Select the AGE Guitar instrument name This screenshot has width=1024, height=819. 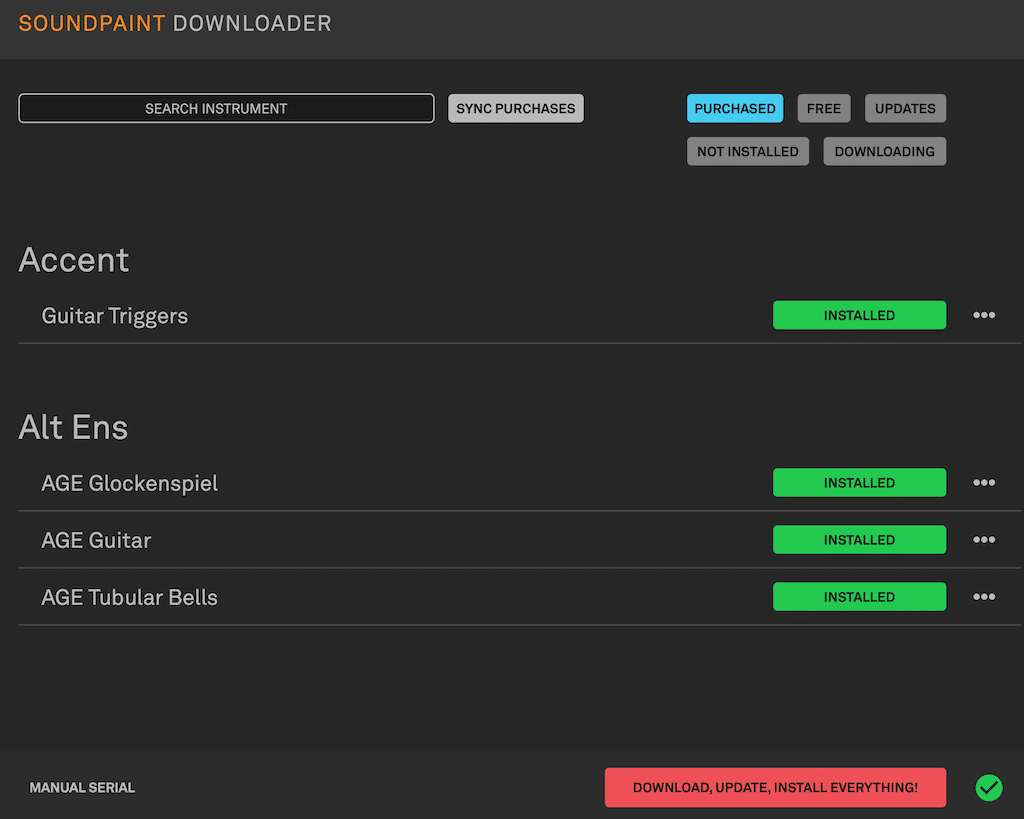coord(96,540)
